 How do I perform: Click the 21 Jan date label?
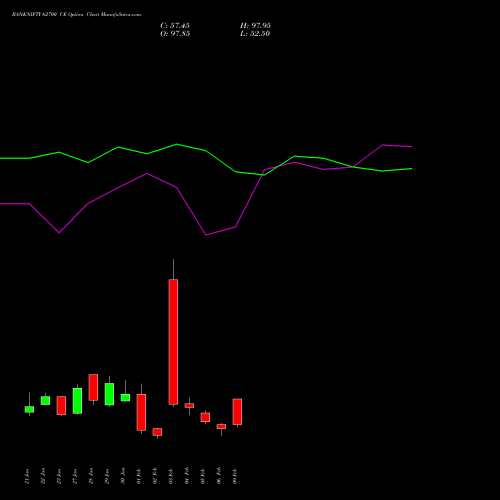(27, 476)
